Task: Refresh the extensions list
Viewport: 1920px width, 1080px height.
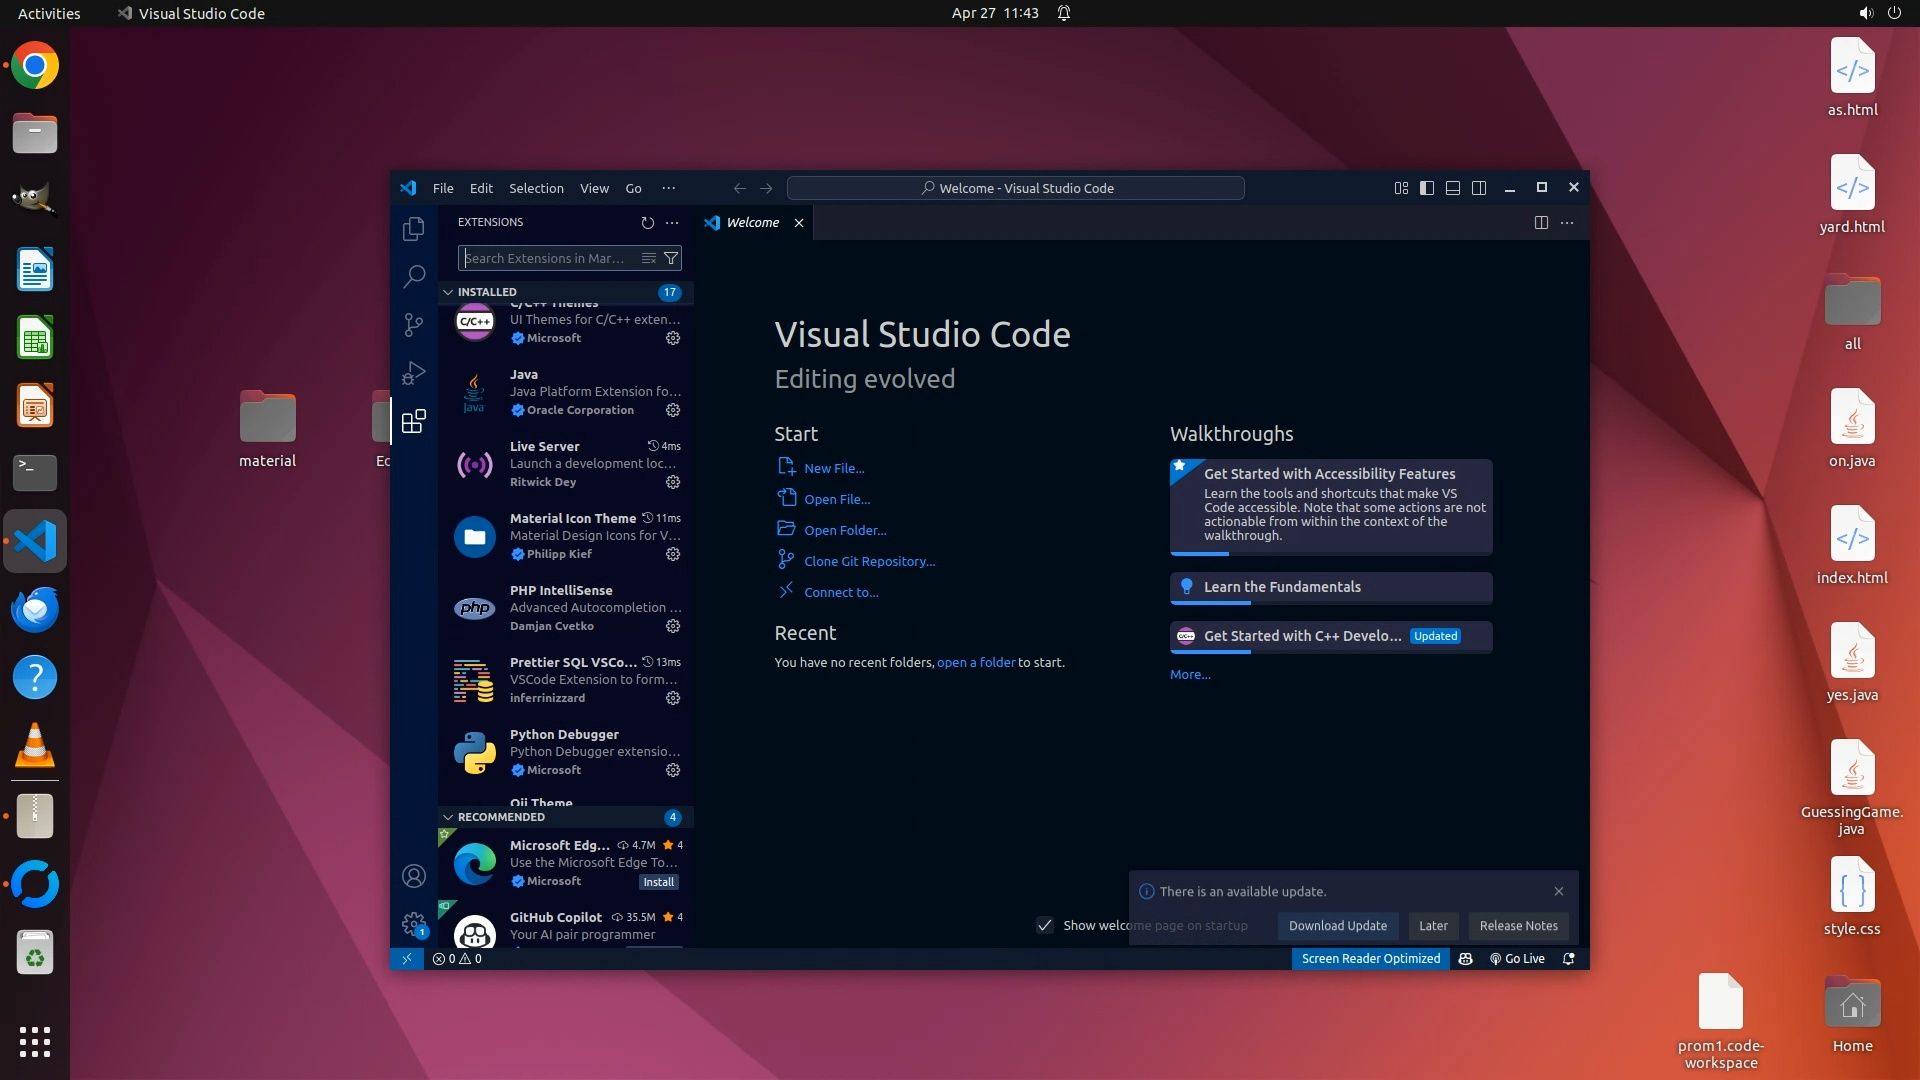Action: click(x=647, y=223)
